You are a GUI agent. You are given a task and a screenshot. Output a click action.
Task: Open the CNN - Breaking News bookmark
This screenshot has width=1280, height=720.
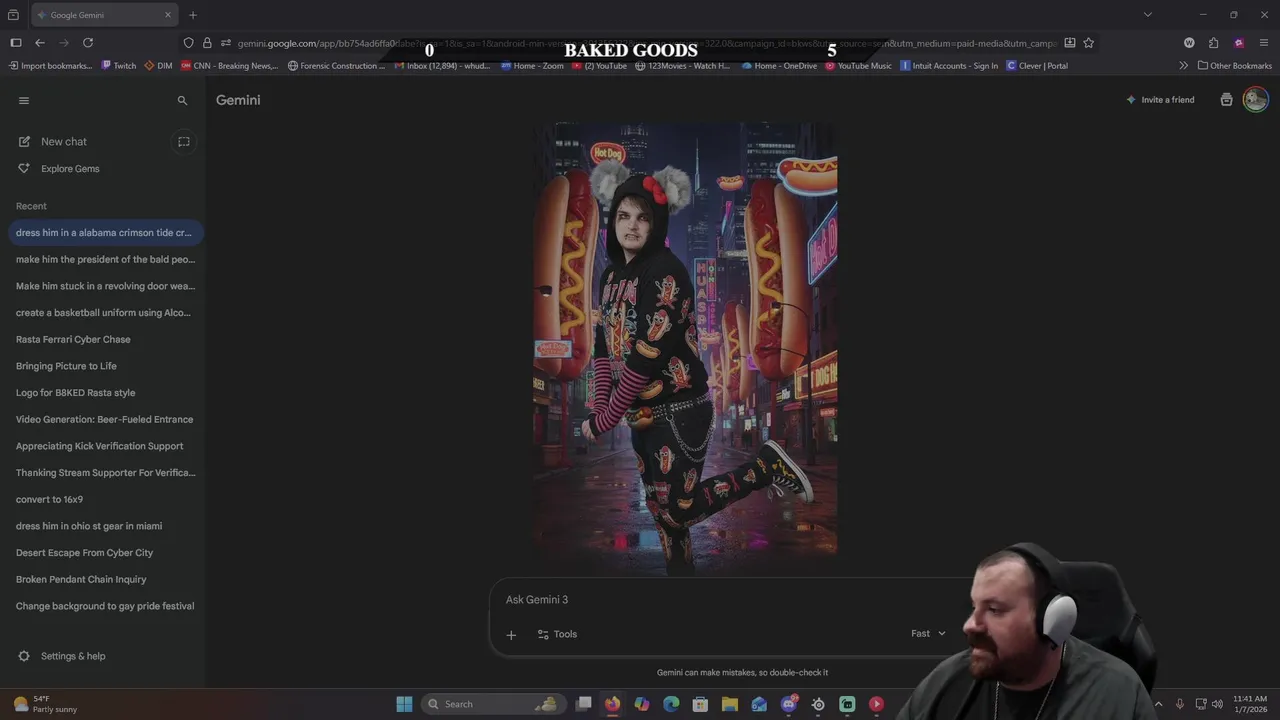pyautogui.click(x=228, y=66)
